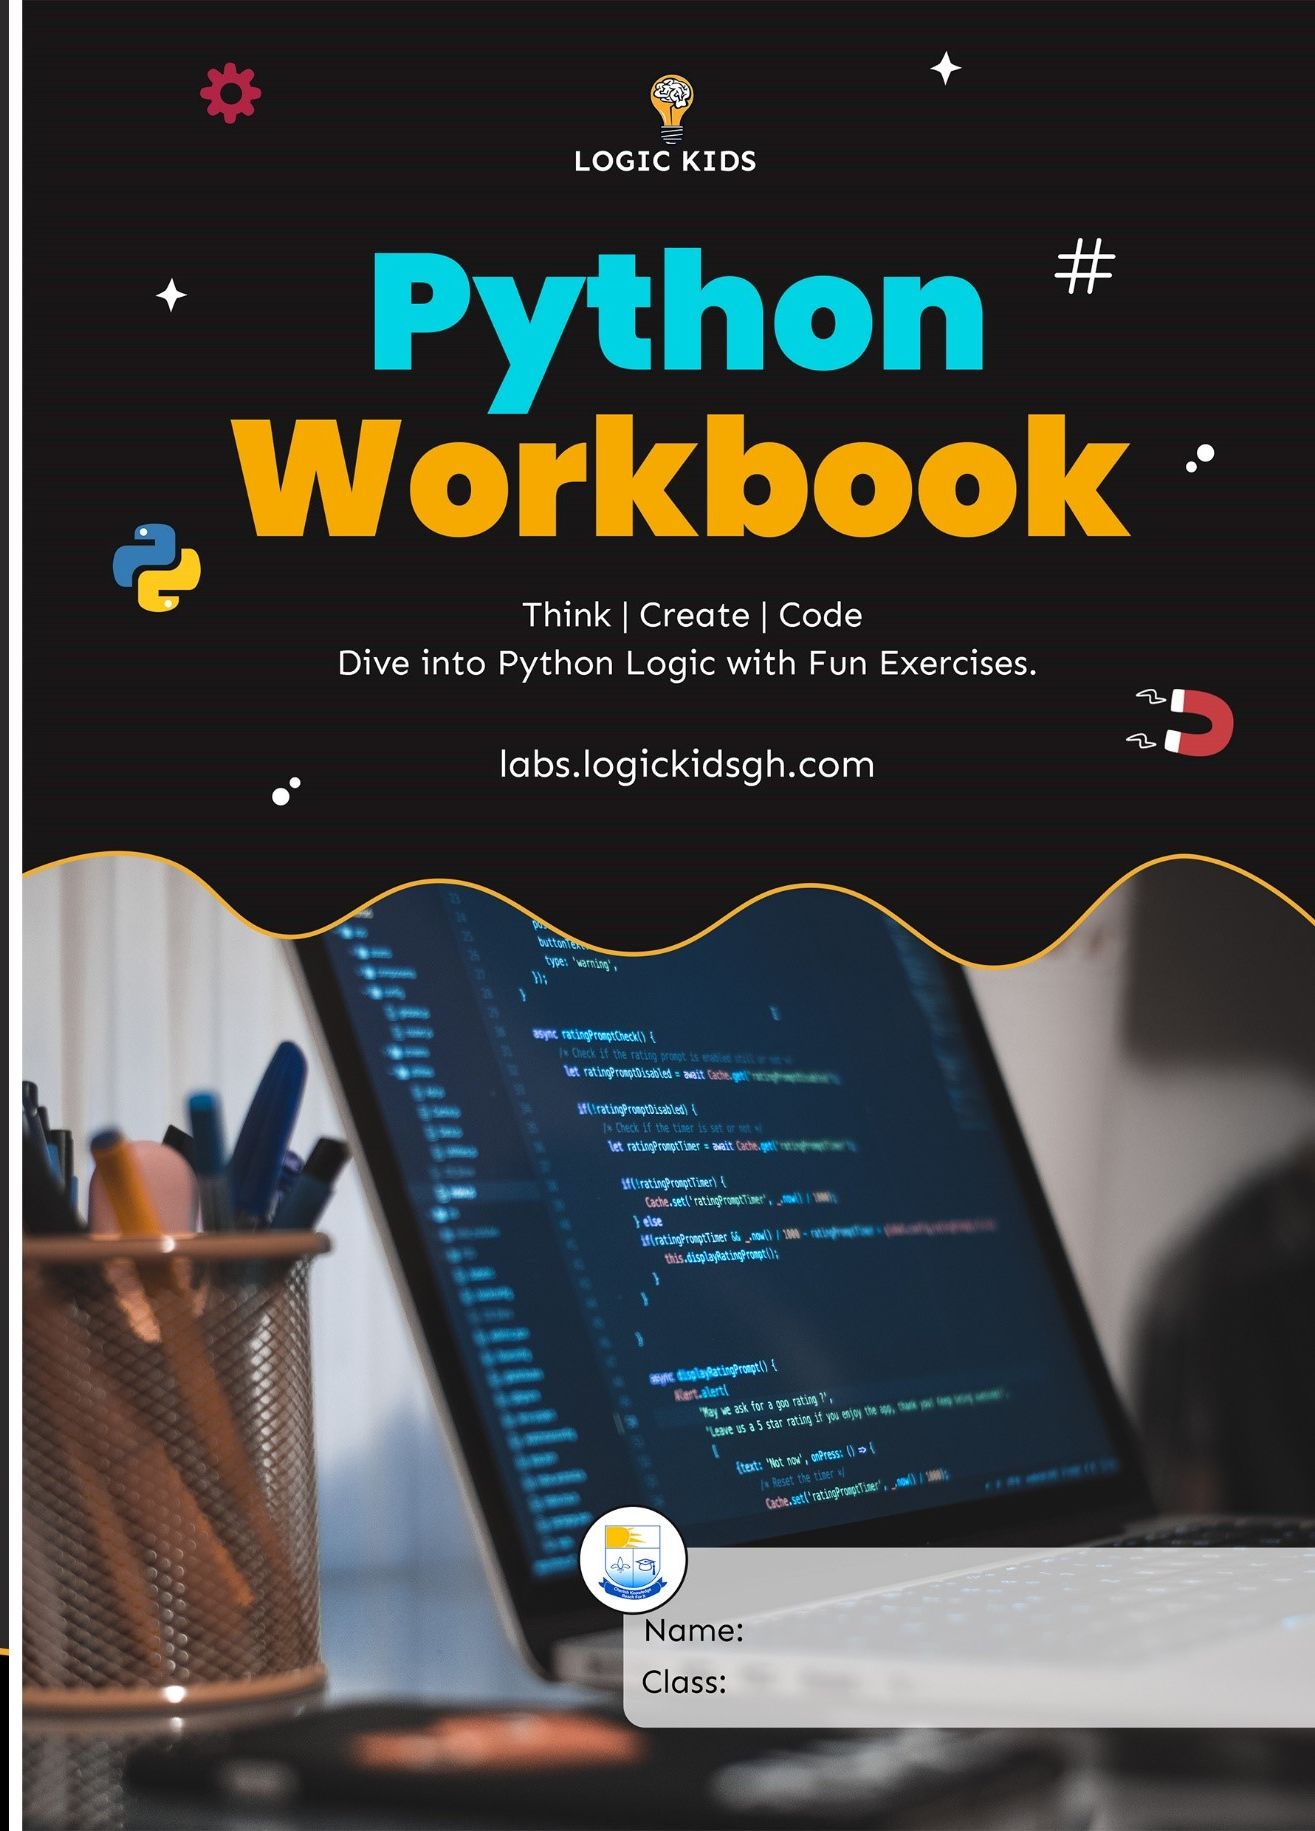Click the white hash symbol

[x=1085, y=267]
